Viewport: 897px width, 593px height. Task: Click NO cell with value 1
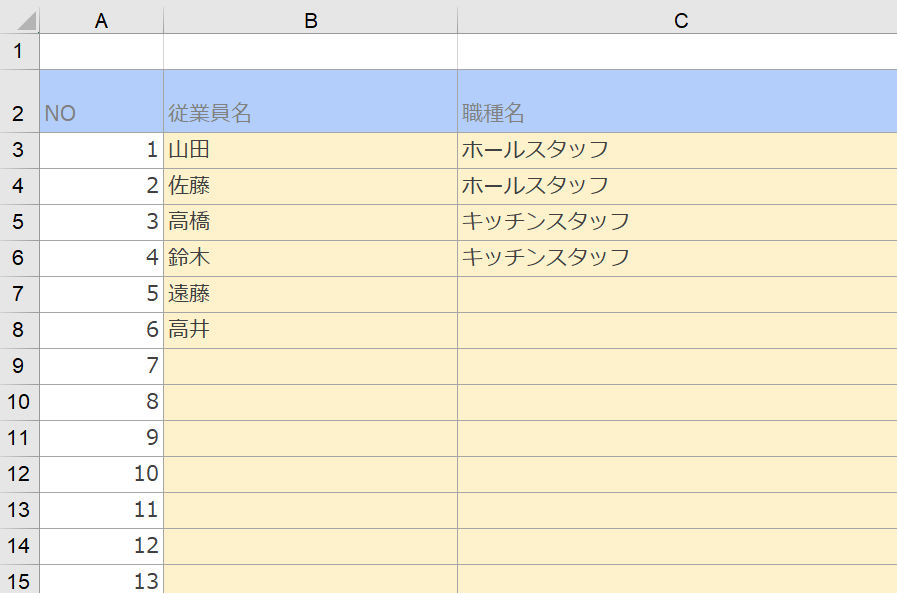click(x=101, y=150)
